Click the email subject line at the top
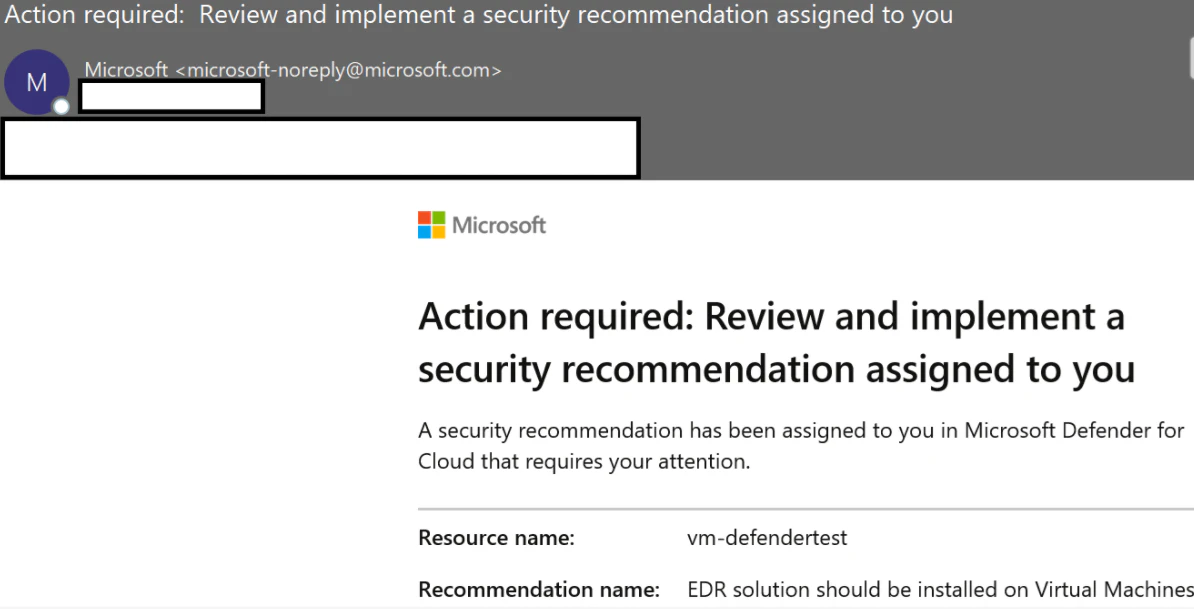 pyautogui.click(x=479, y=15)
